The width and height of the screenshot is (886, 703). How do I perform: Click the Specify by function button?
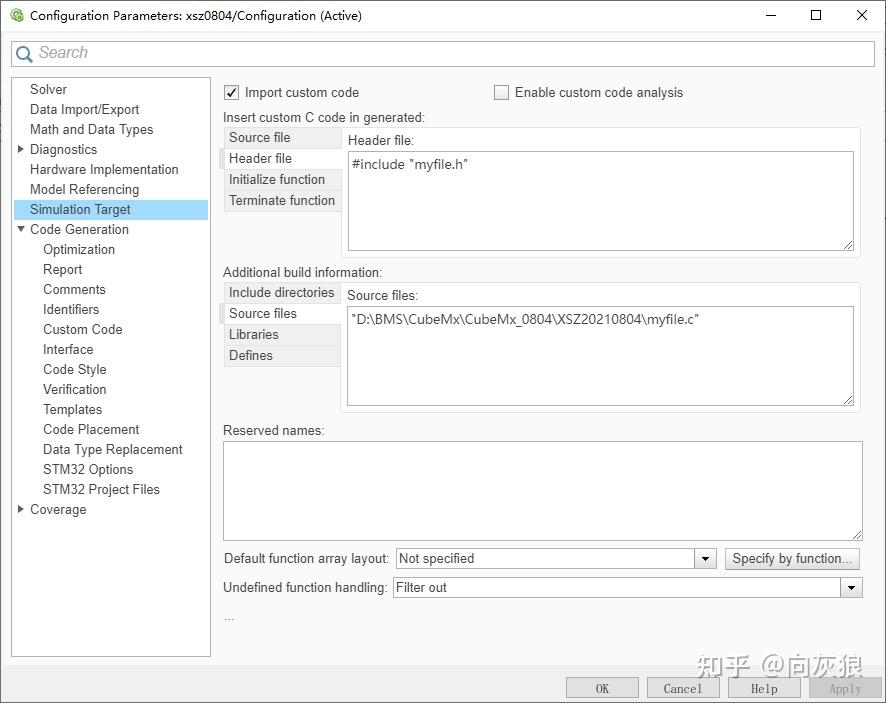[792, 558]
